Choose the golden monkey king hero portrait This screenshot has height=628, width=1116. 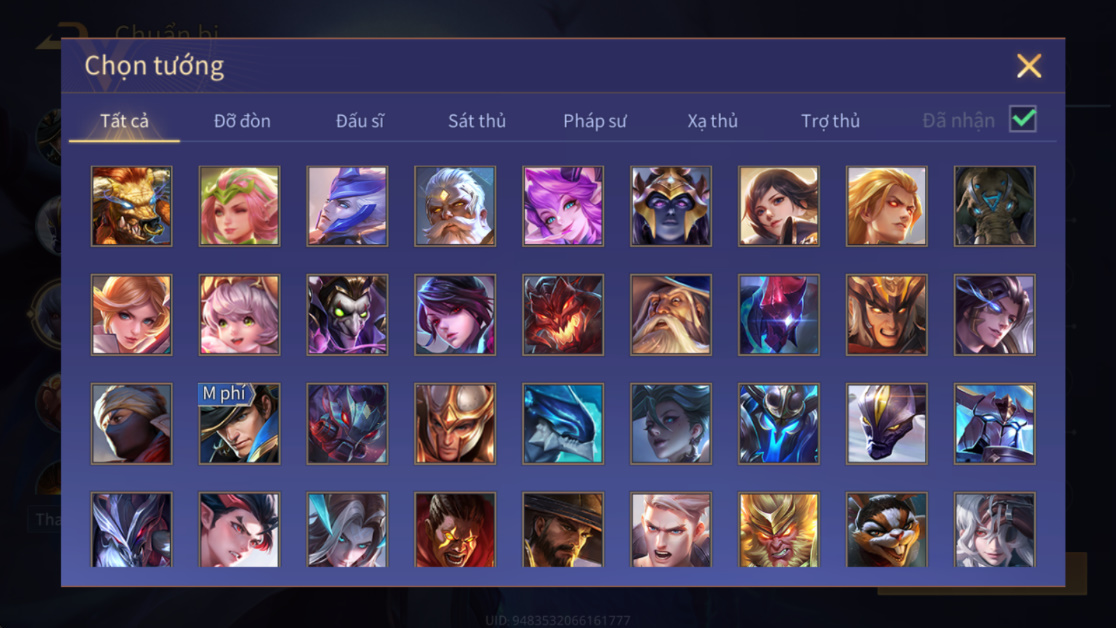point(779,530)
